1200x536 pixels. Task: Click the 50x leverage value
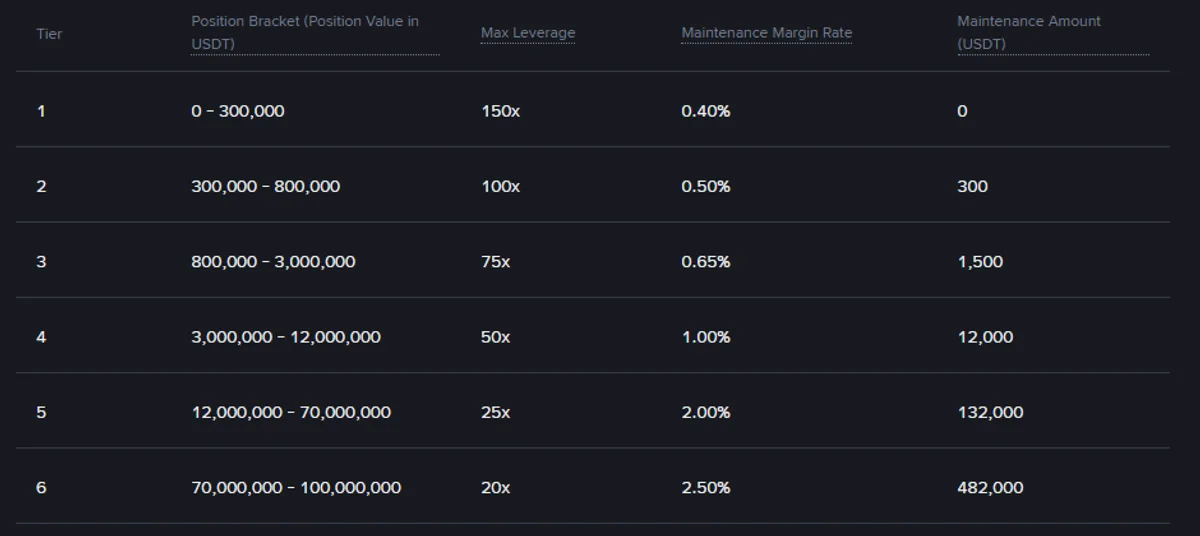pos(495,337)
